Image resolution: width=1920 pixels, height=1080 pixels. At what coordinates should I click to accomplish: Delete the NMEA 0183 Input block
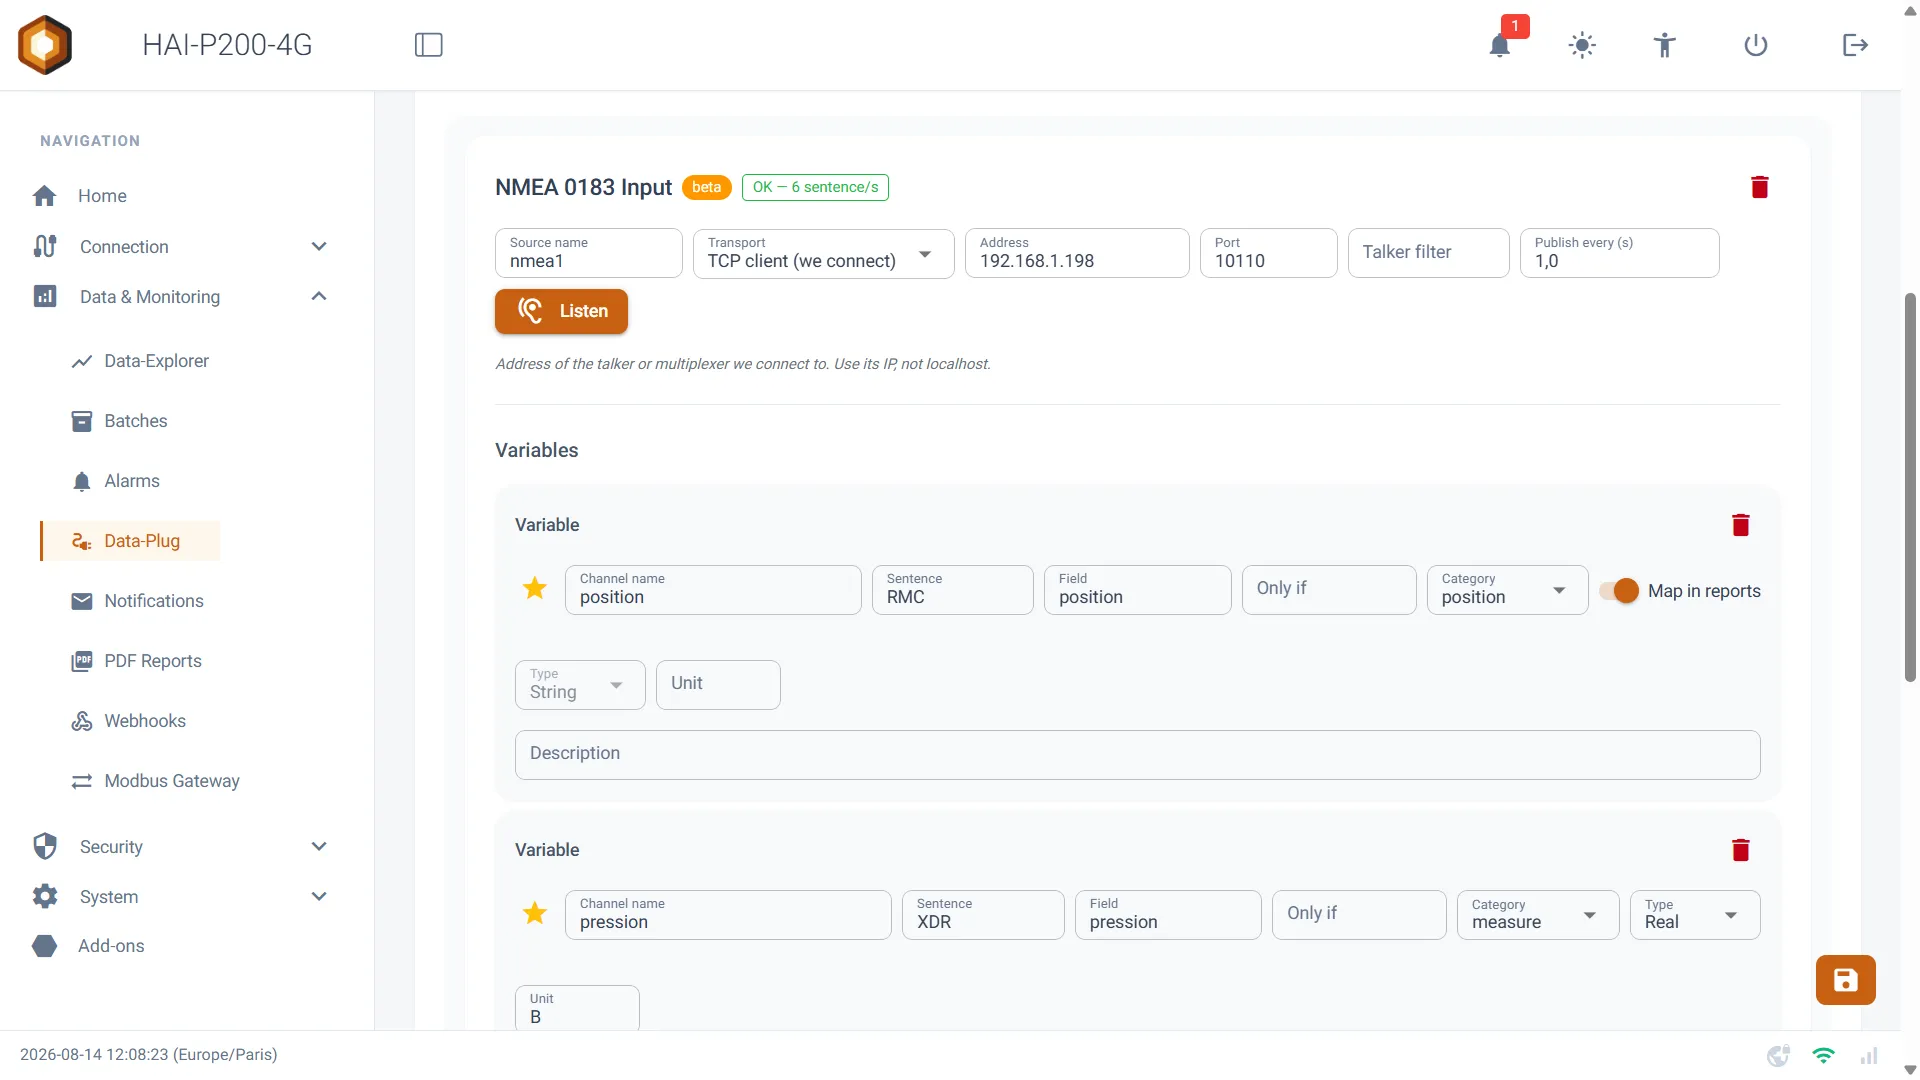(1760, 187)
